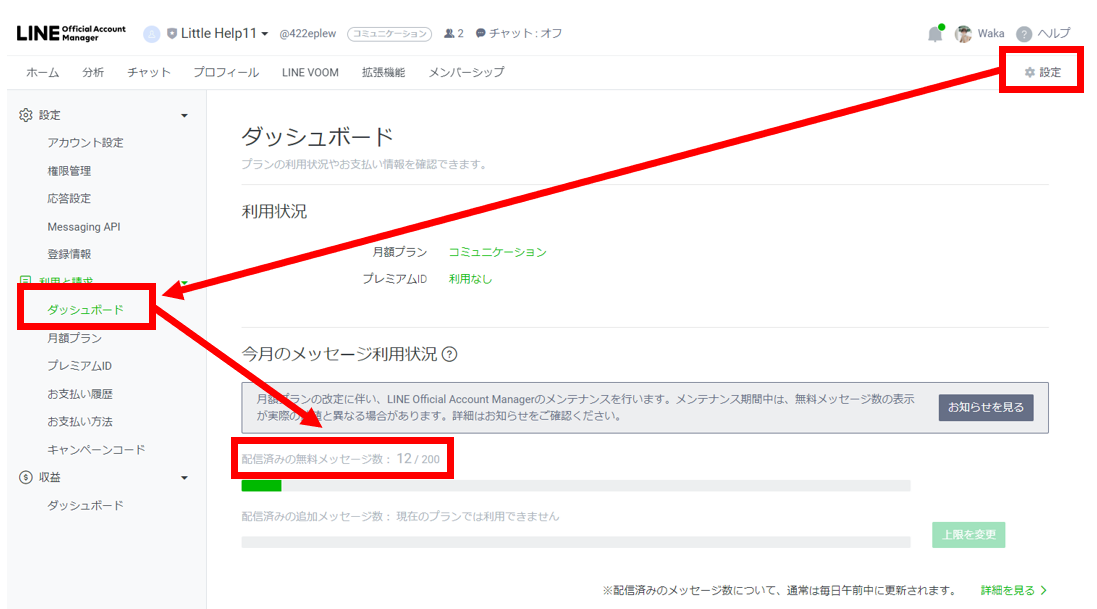Open the help question mark icon
The height and width of the screenshot is (609, 1097).
coord(1024,34)
